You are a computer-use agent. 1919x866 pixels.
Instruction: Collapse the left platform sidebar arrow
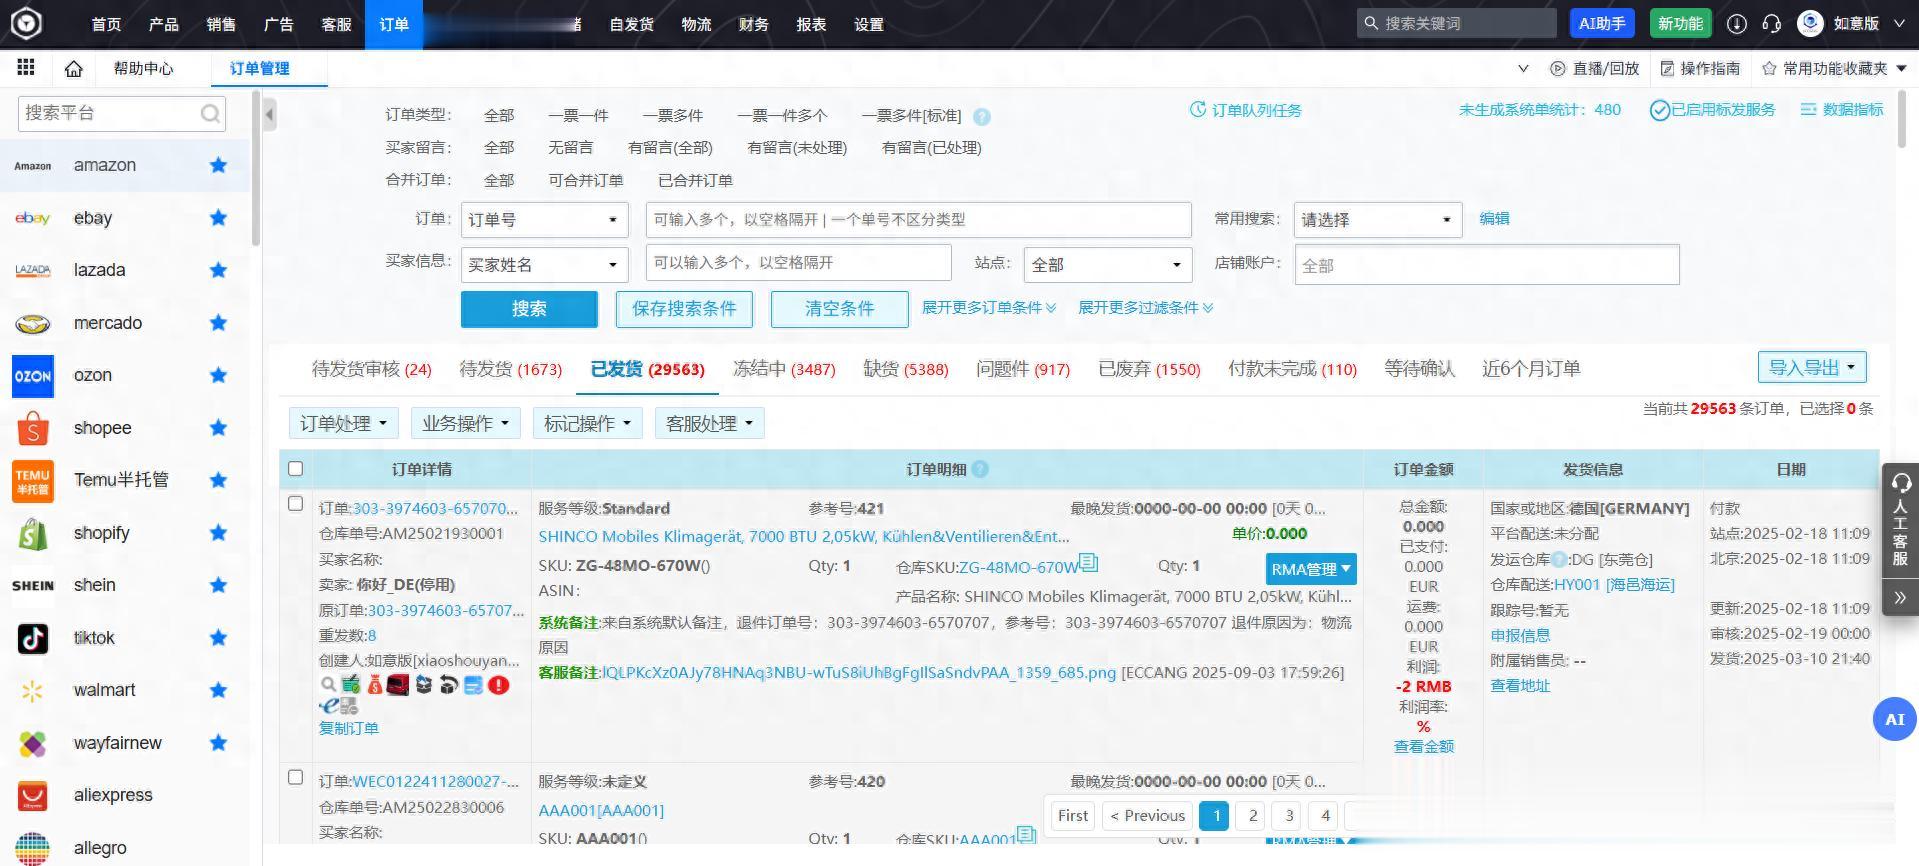pyautogui.click(x=269, y=114)
